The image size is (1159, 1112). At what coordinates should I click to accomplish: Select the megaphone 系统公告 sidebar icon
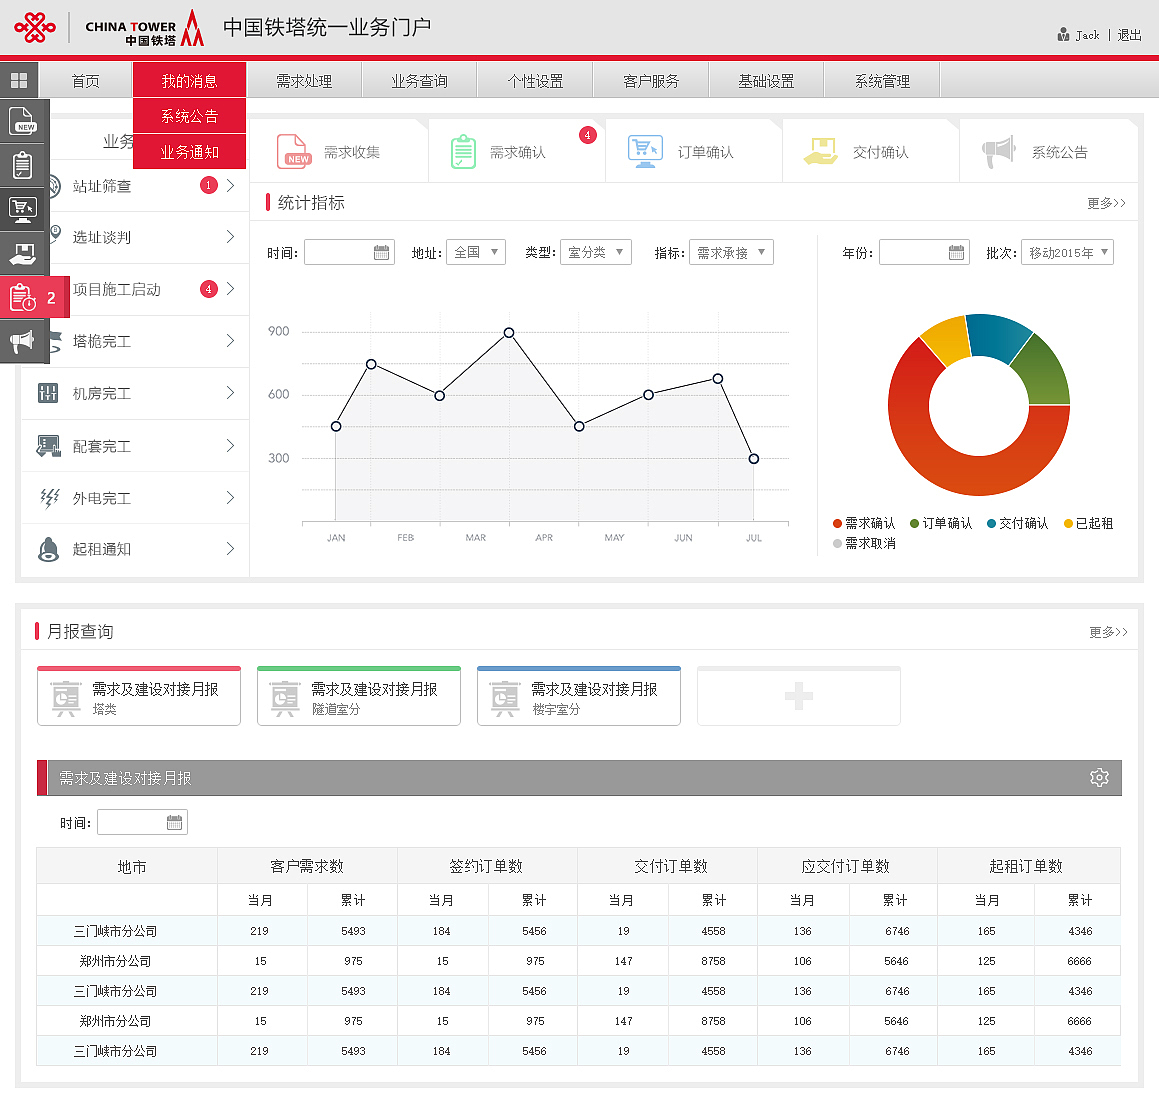(x=22, y=341)
